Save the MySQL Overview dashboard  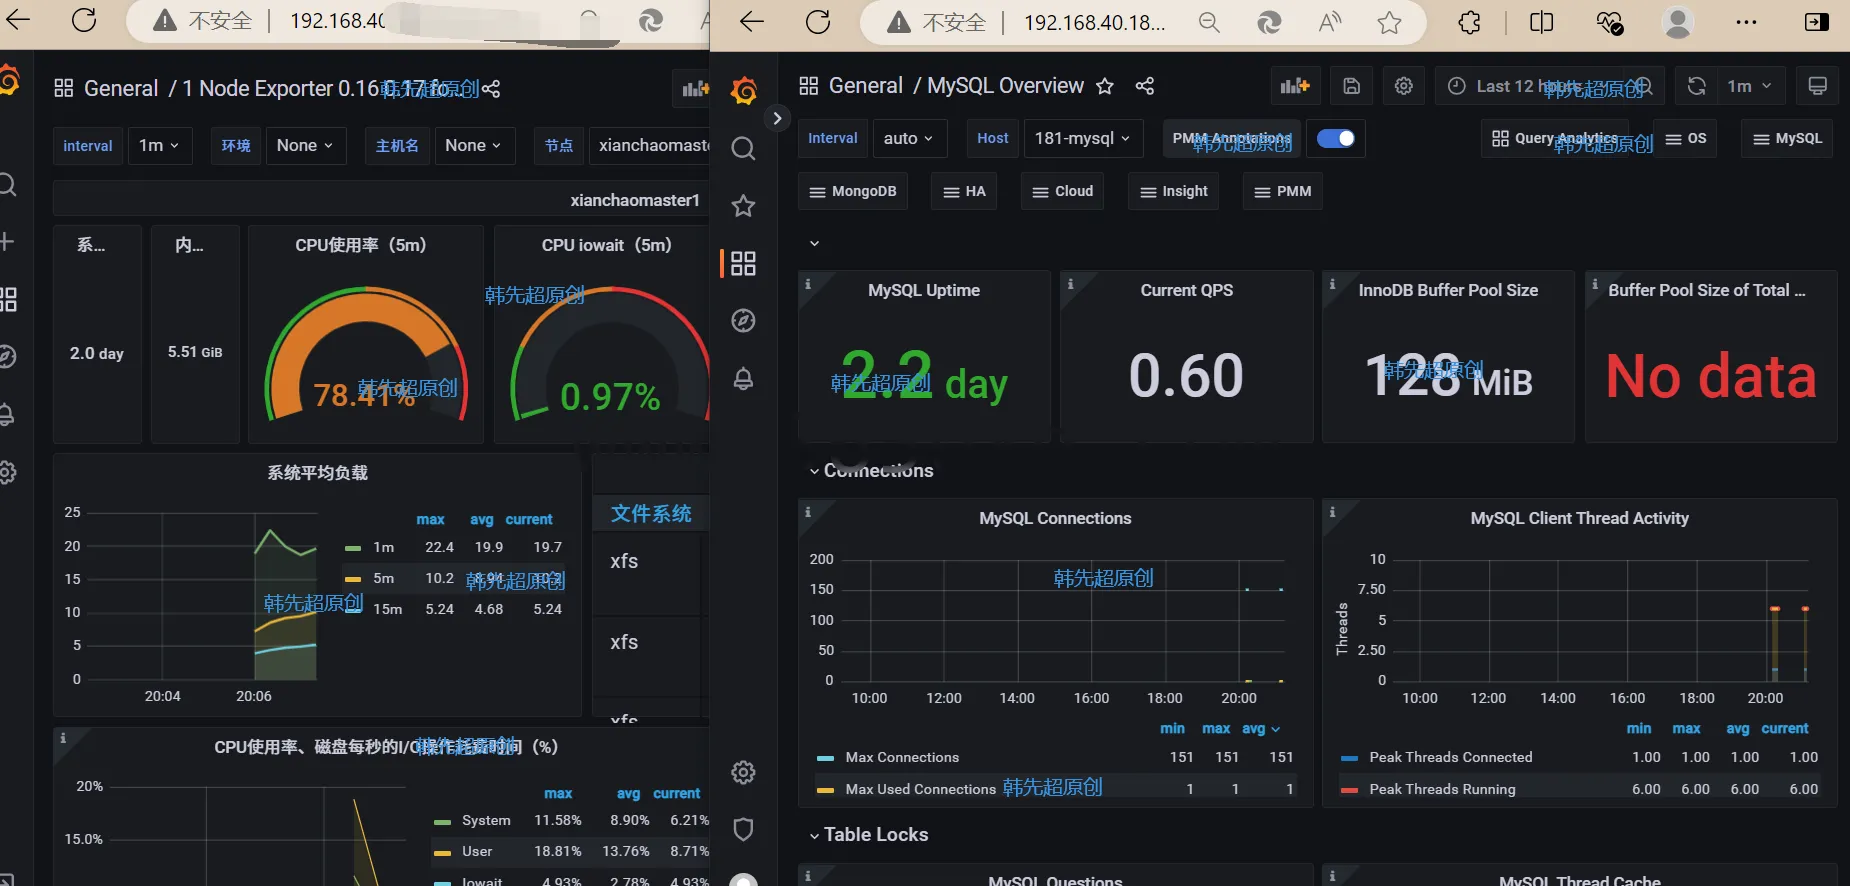click(1351, 86)
